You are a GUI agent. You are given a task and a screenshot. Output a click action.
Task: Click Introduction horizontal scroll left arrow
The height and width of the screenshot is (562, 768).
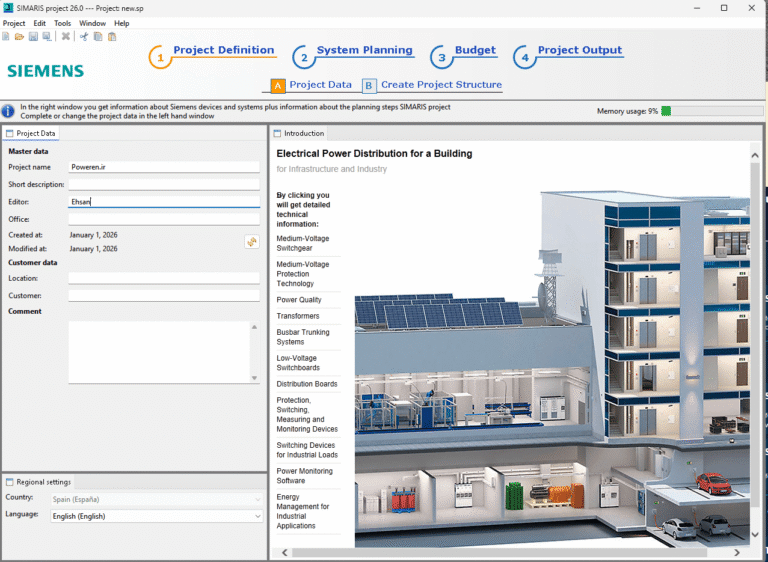[x=285, y=552]
